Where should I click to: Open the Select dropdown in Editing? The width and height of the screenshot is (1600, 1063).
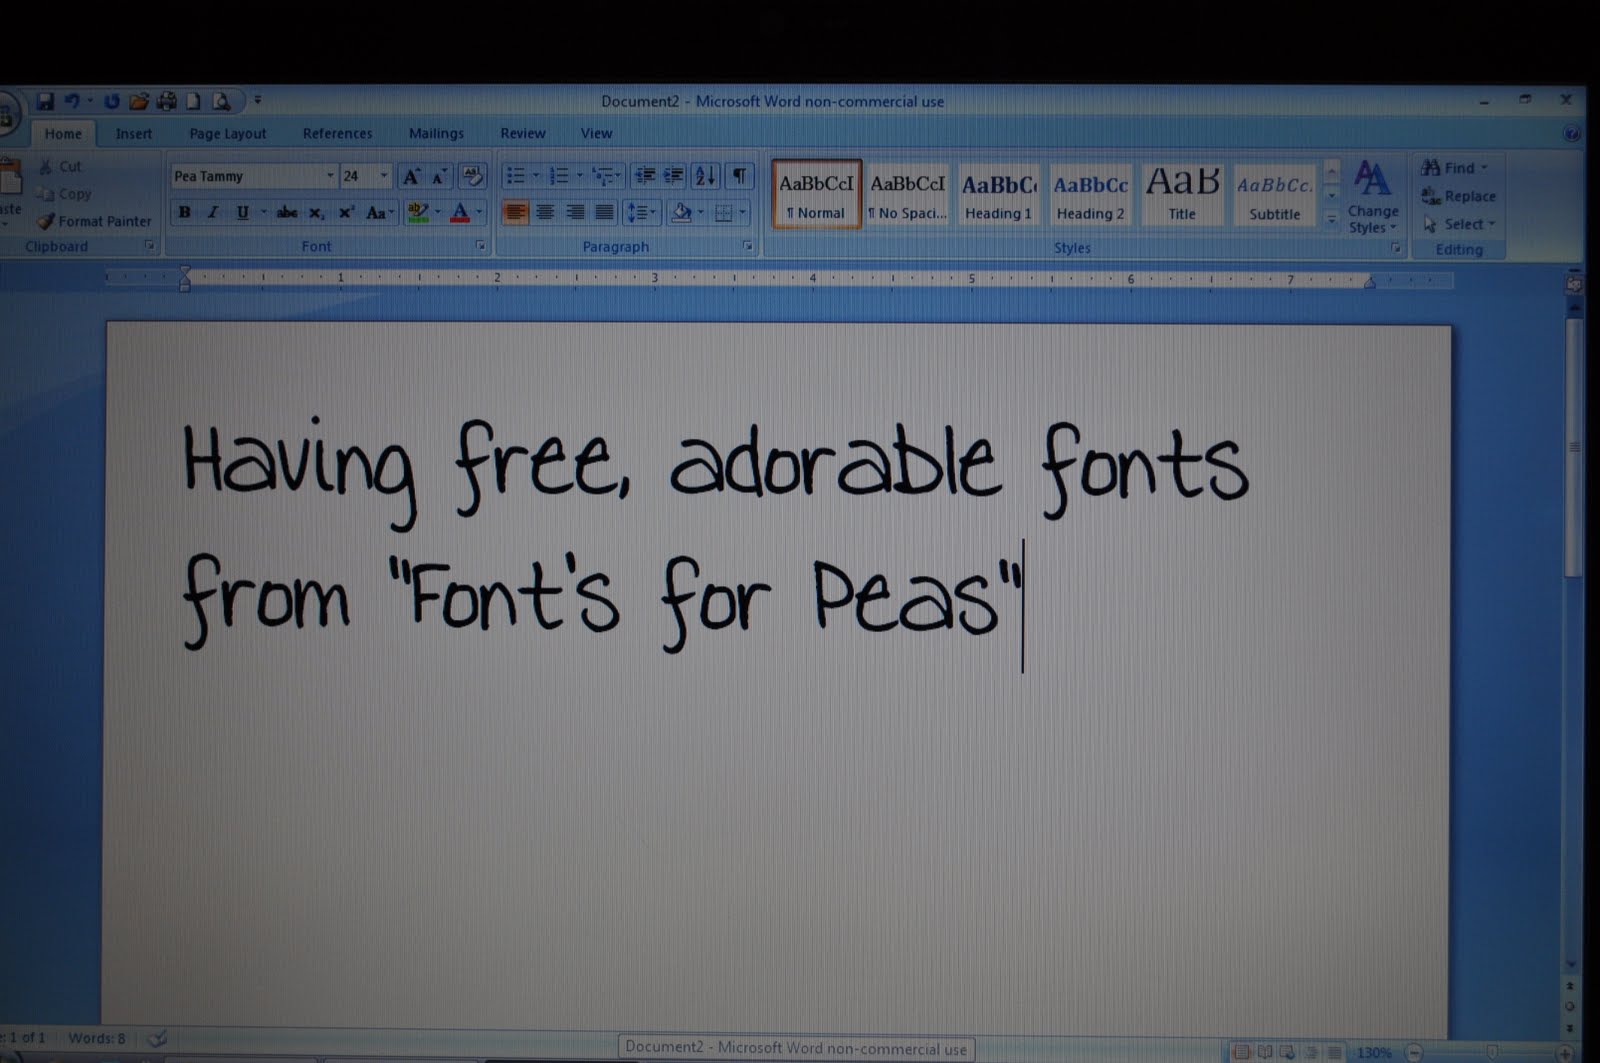pos(1460,224)
